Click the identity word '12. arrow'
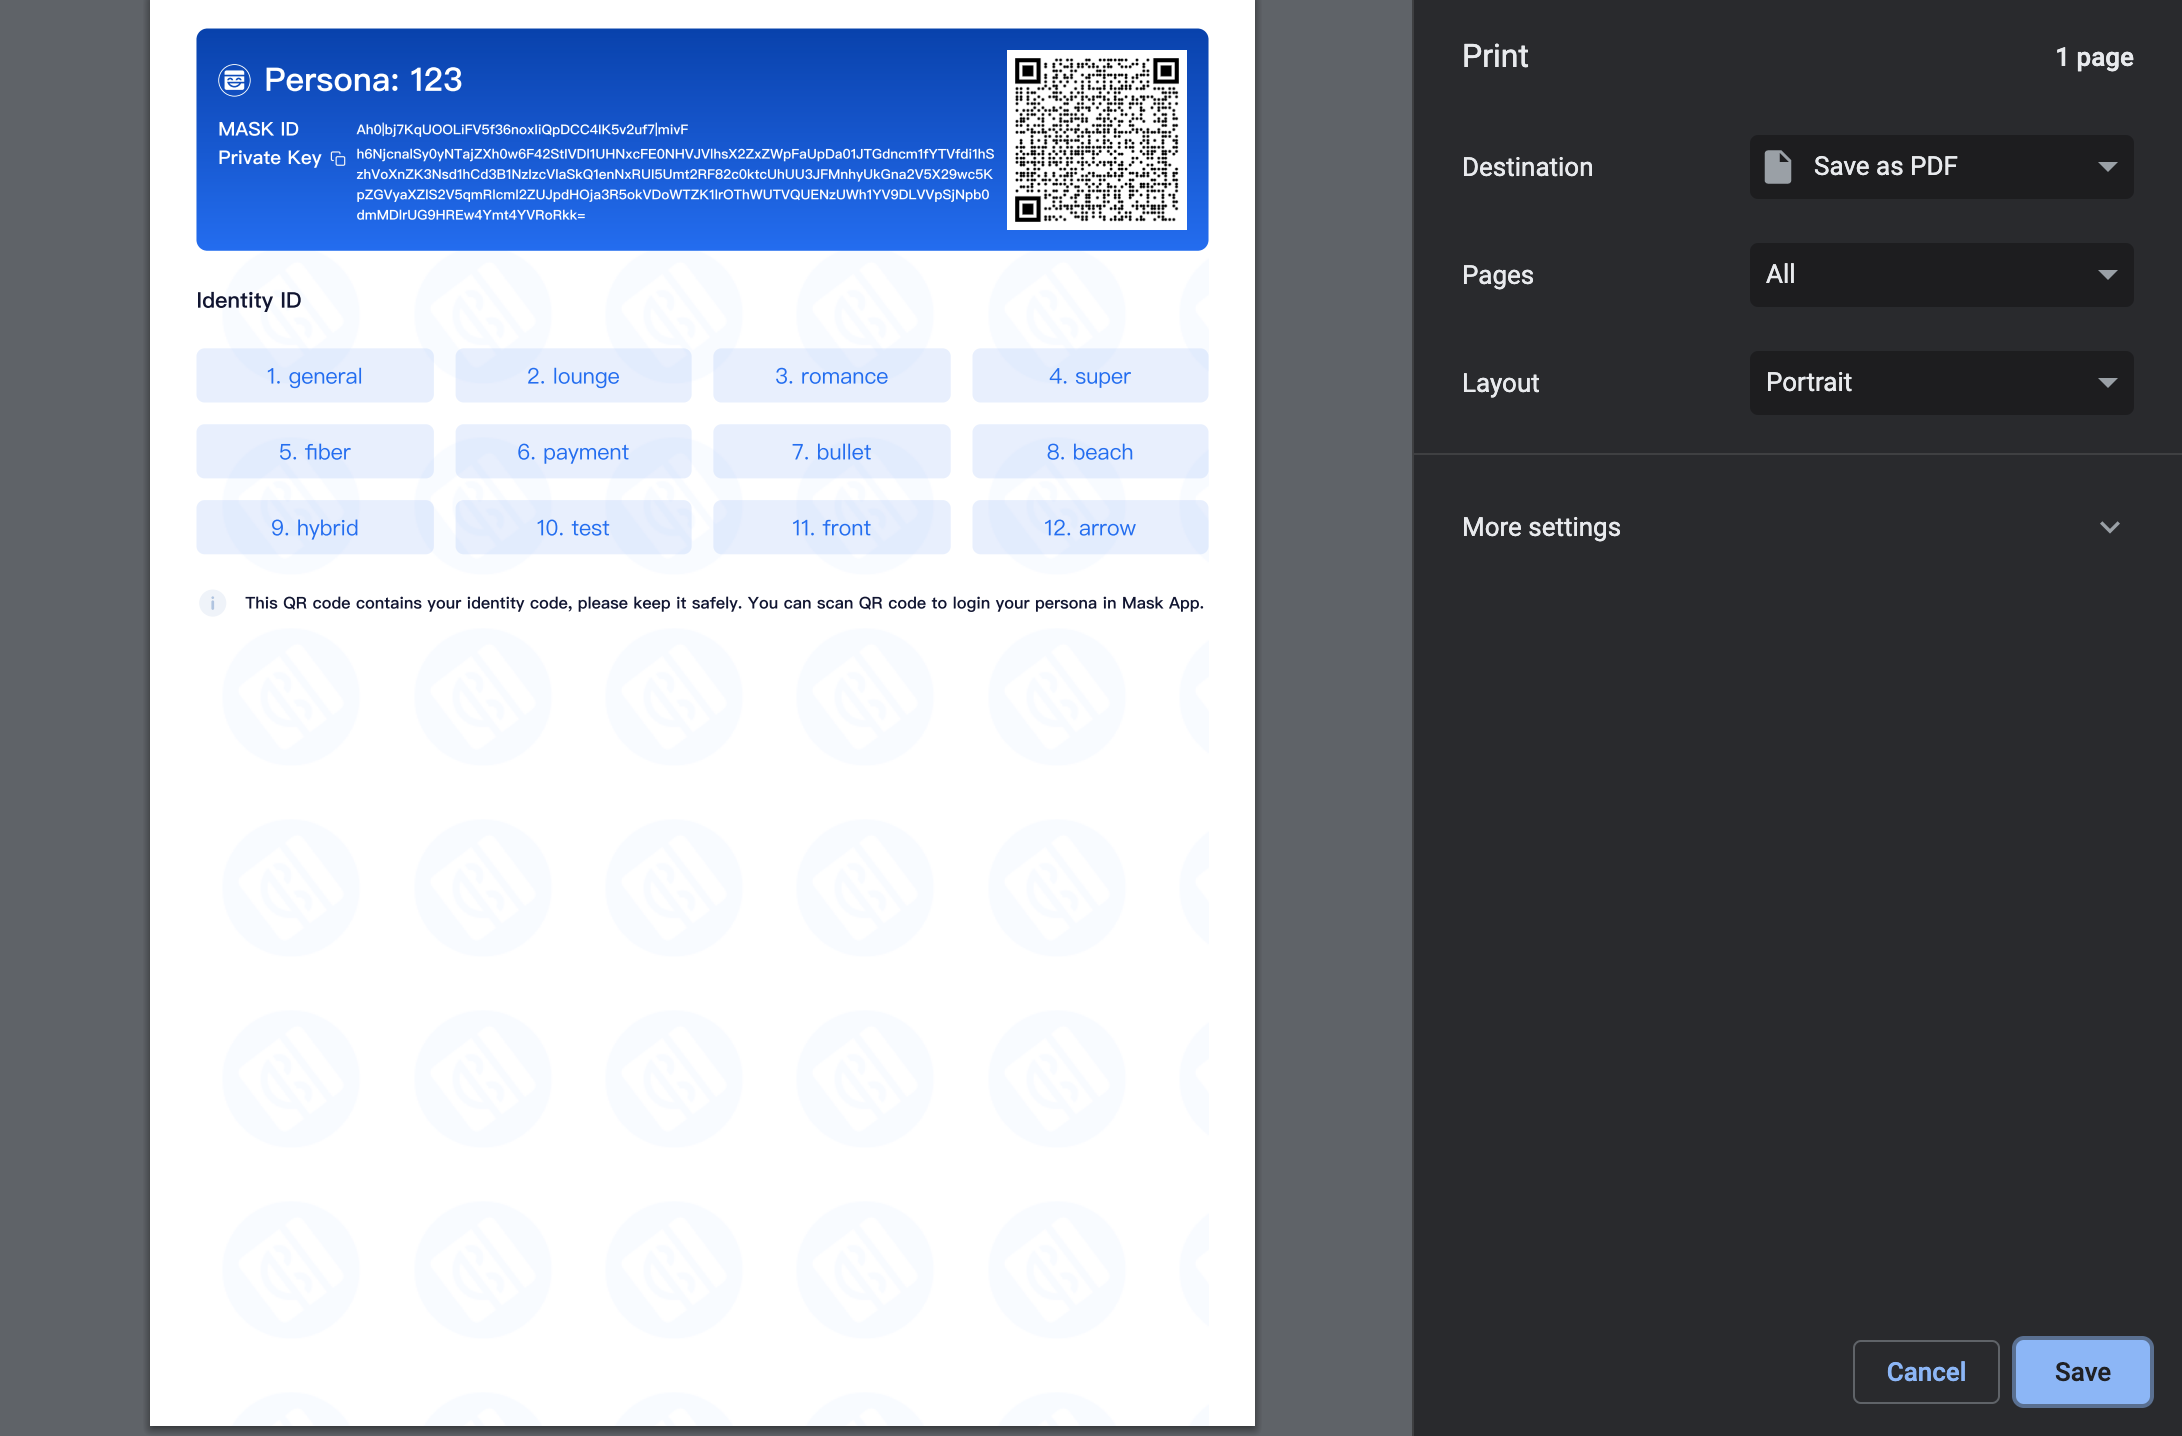Image resolution: width=2182 pixels, height=1436 pixels. pos(1089,528)
